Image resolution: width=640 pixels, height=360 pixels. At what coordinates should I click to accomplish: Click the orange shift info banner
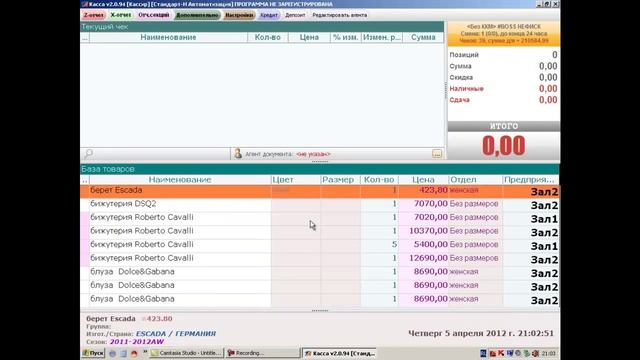504,34
